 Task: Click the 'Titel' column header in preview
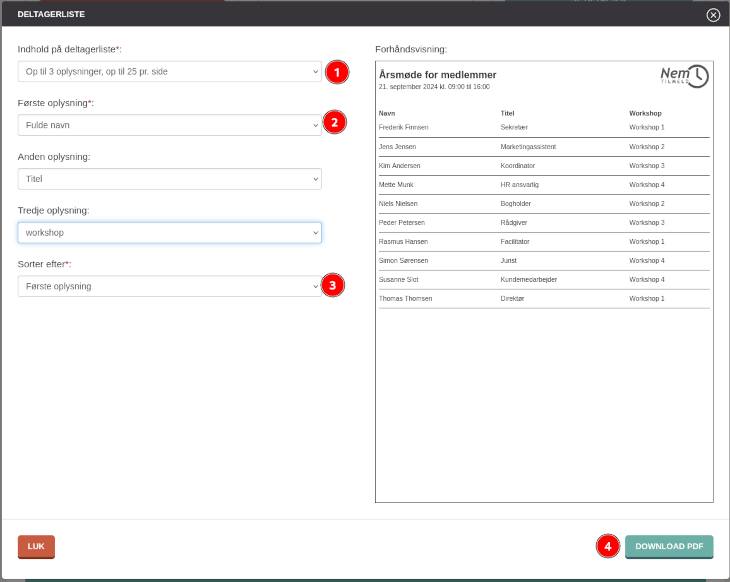coord(507,114)
